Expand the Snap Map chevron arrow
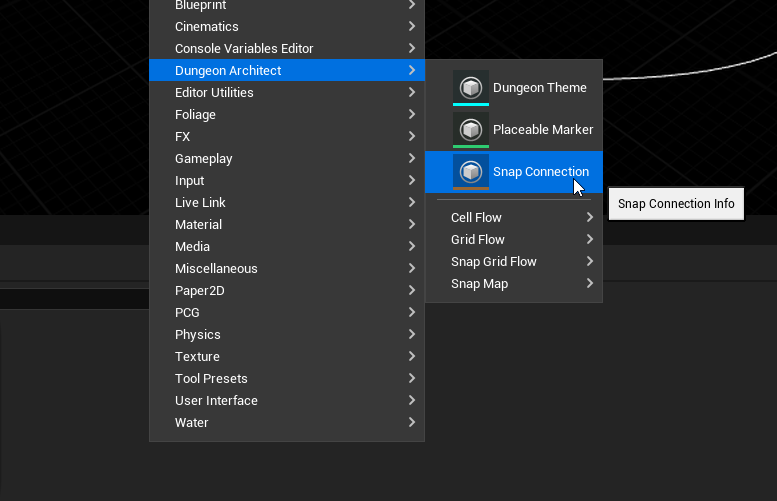Image resolution: width=777 pixels, height=501 pixels. (x=590, y=283)
